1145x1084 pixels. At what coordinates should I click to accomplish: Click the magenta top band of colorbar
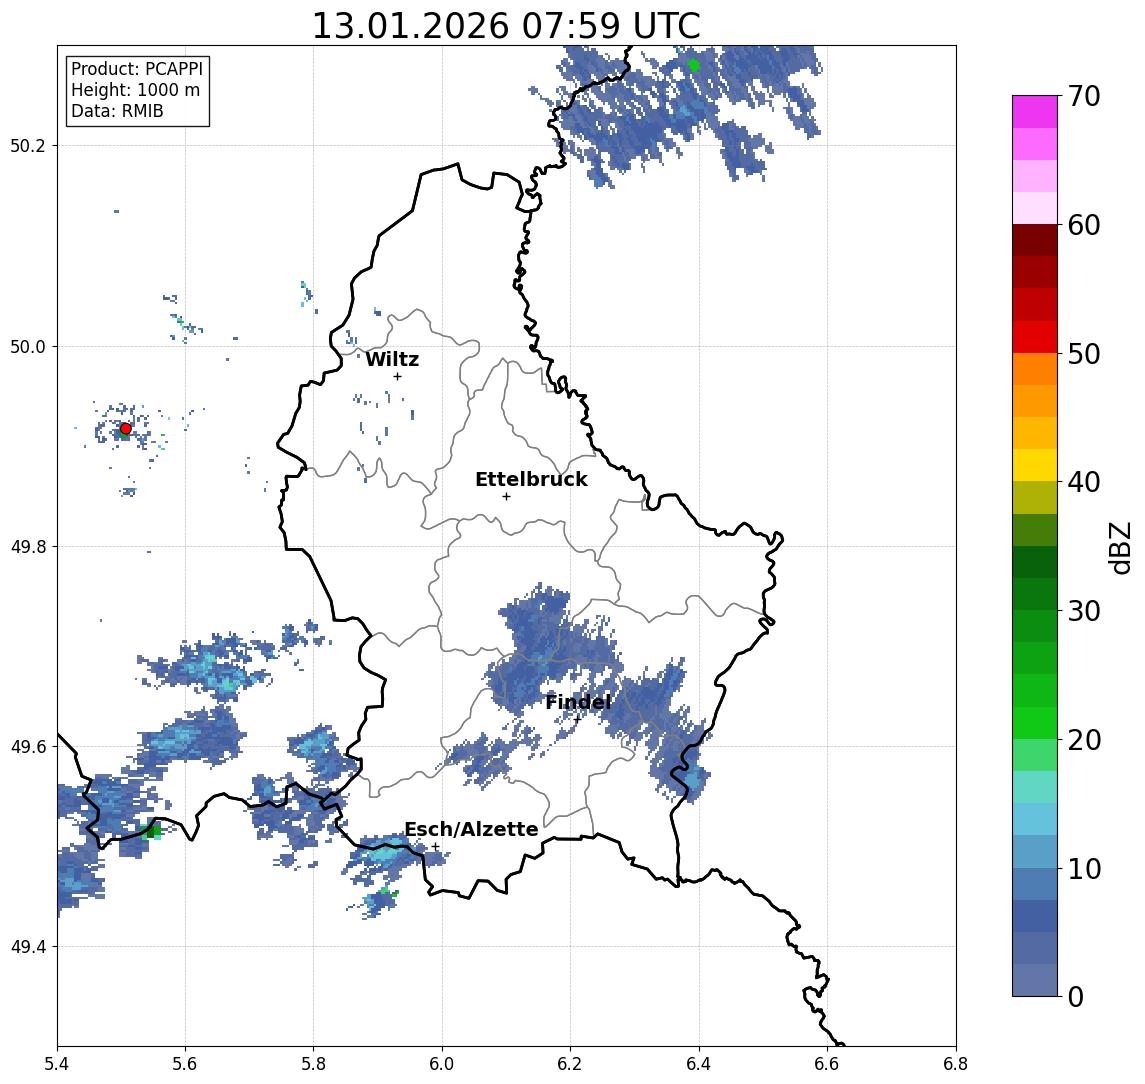[x=1035, y=112]
